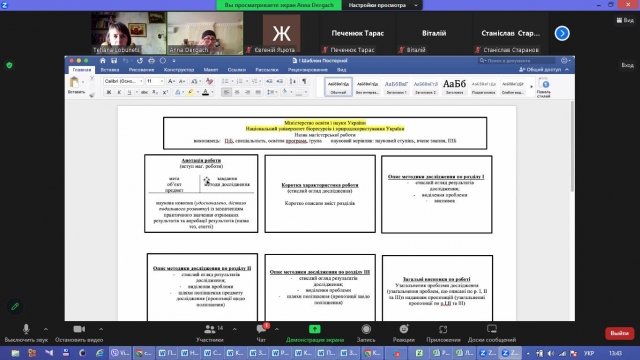Click the numbered list icon
Image resolution: width=640 pixels, height=360 pixels.
point(240,81)
